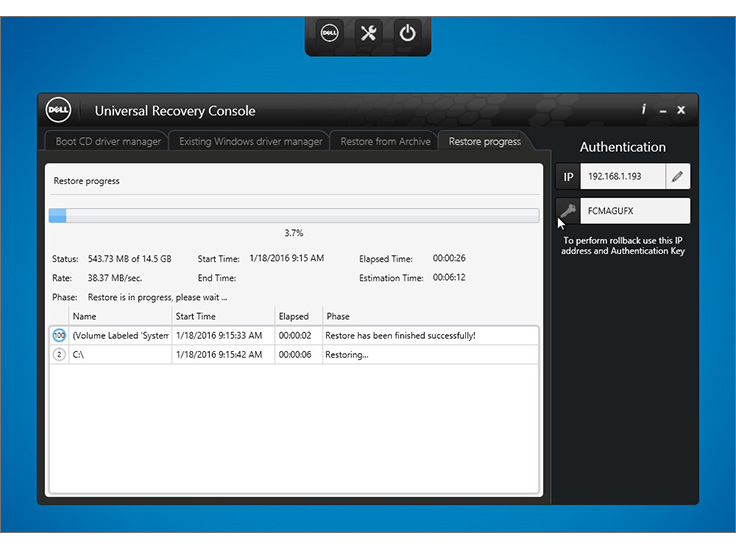Click the authentication key icon
Screen dimensions: 736x550
(x=568, y=211)
